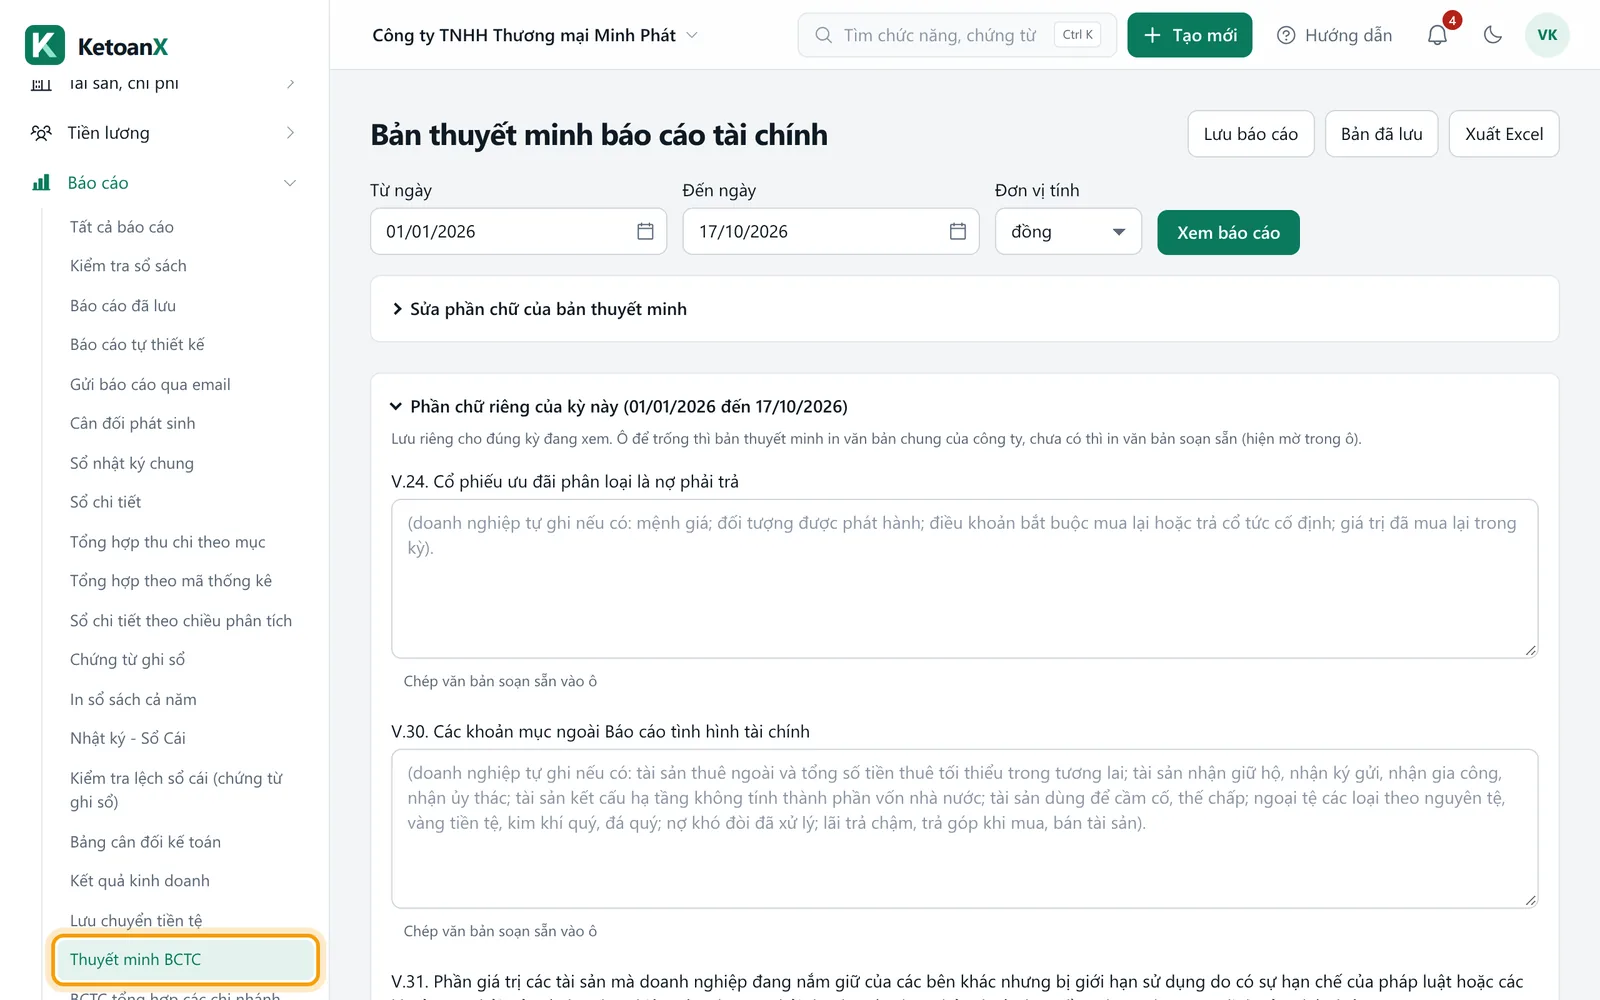This screenshot has height=1000, width=1600.
Task: Click the Tạo mới button
Action: pos(1189,35)
